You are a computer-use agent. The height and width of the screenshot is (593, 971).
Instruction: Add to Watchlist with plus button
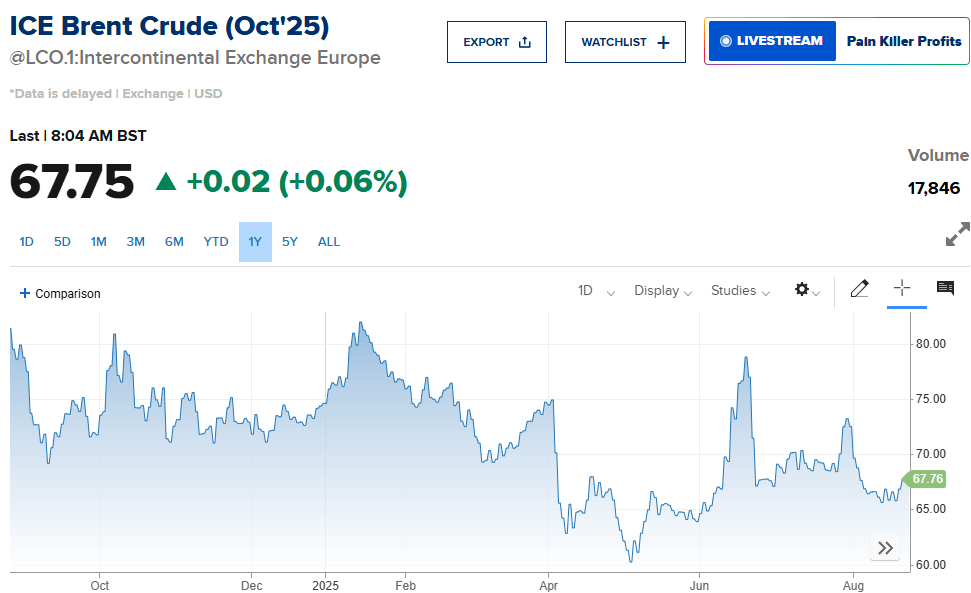tap(663, 42)
